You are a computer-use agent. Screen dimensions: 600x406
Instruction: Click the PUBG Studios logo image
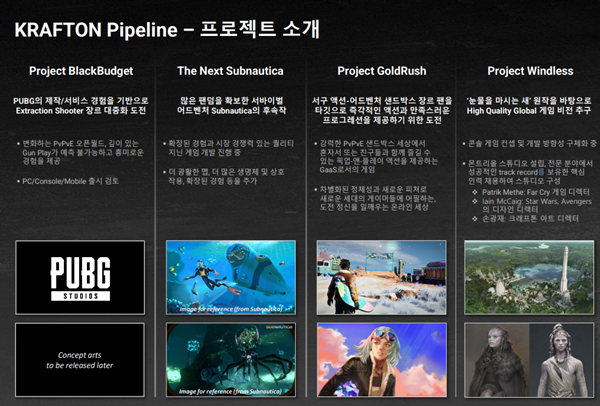[81, 274]
